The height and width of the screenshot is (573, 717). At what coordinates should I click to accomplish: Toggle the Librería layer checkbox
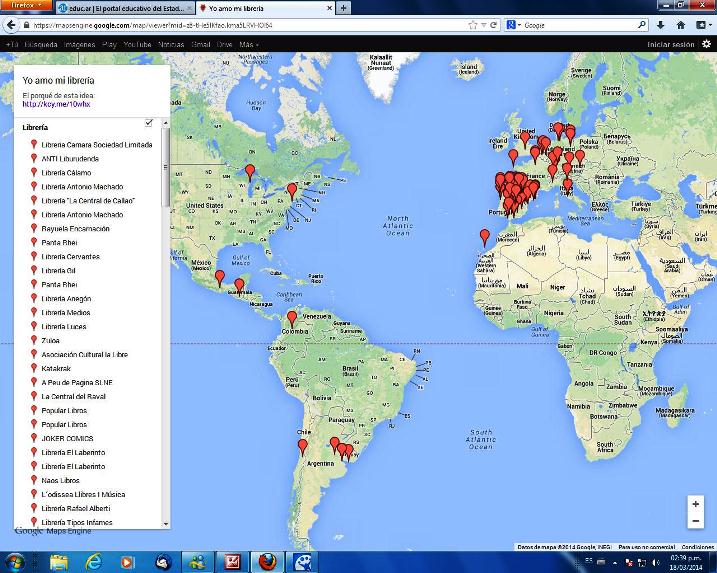click(149, 122)
